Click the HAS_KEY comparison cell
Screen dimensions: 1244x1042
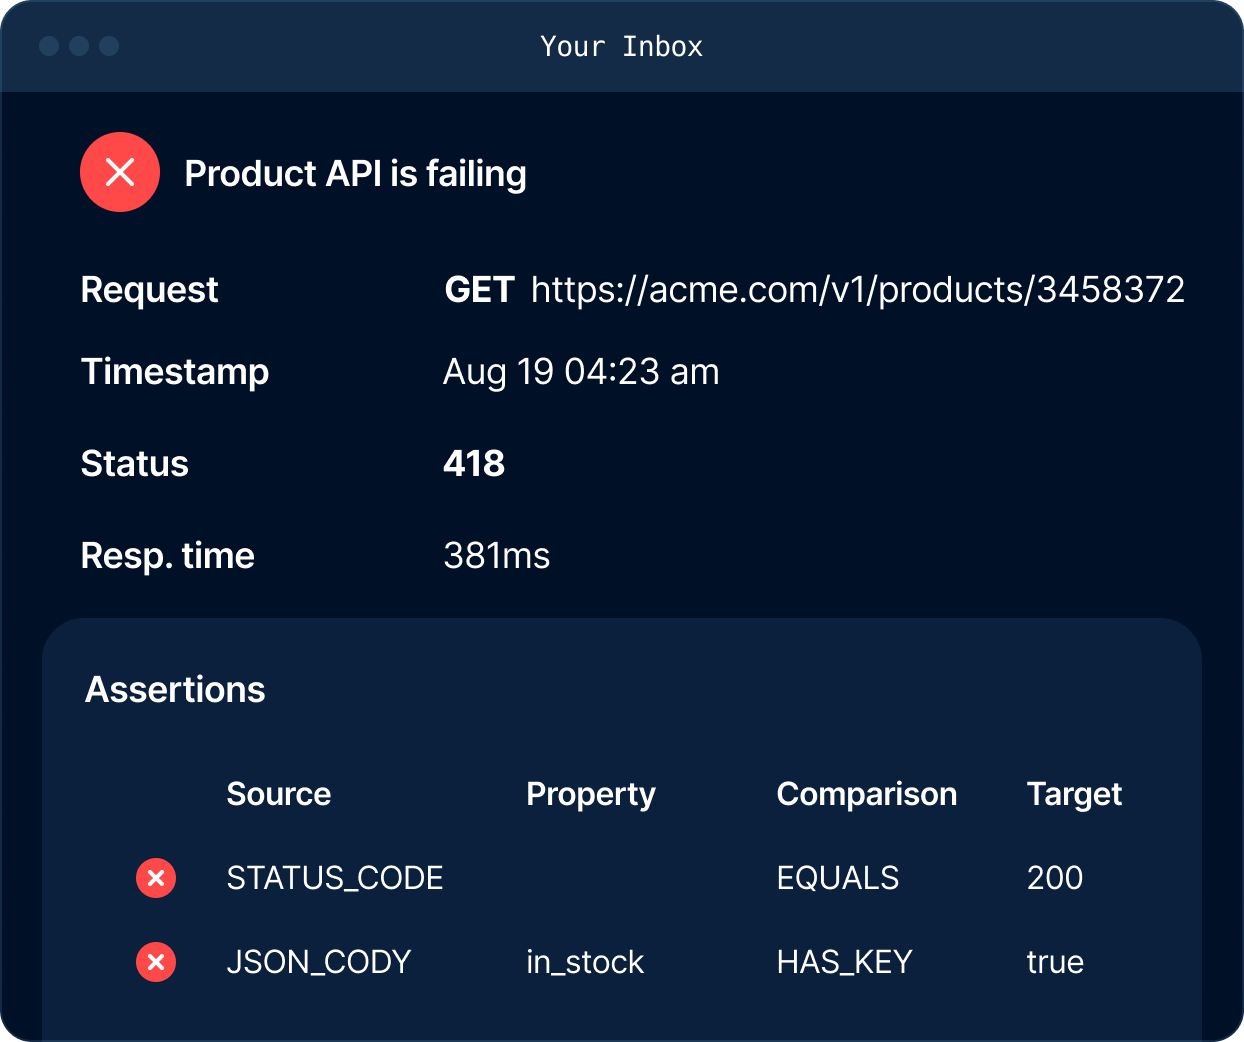pyautogui.click(x=844, y=962)
